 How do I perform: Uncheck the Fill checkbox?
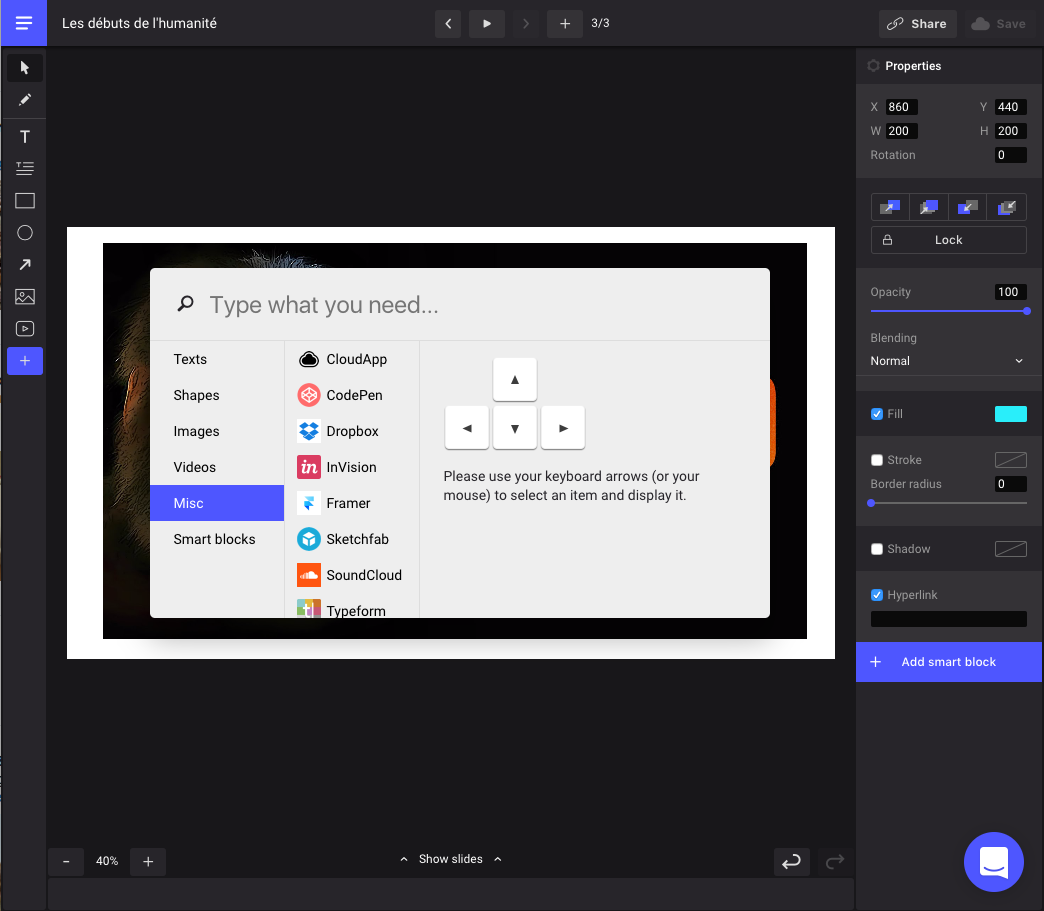click(877, 414)
